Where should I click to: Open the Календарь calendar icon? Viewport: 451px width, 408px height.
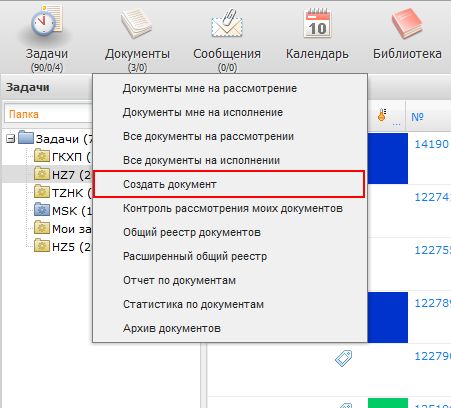317,23
